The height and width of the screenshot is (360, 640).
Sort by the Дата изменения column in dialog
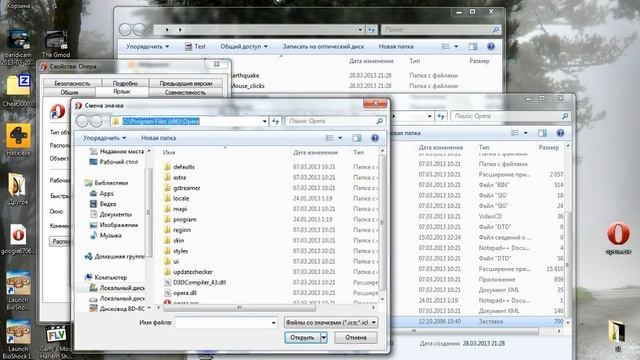click(315, 153)
